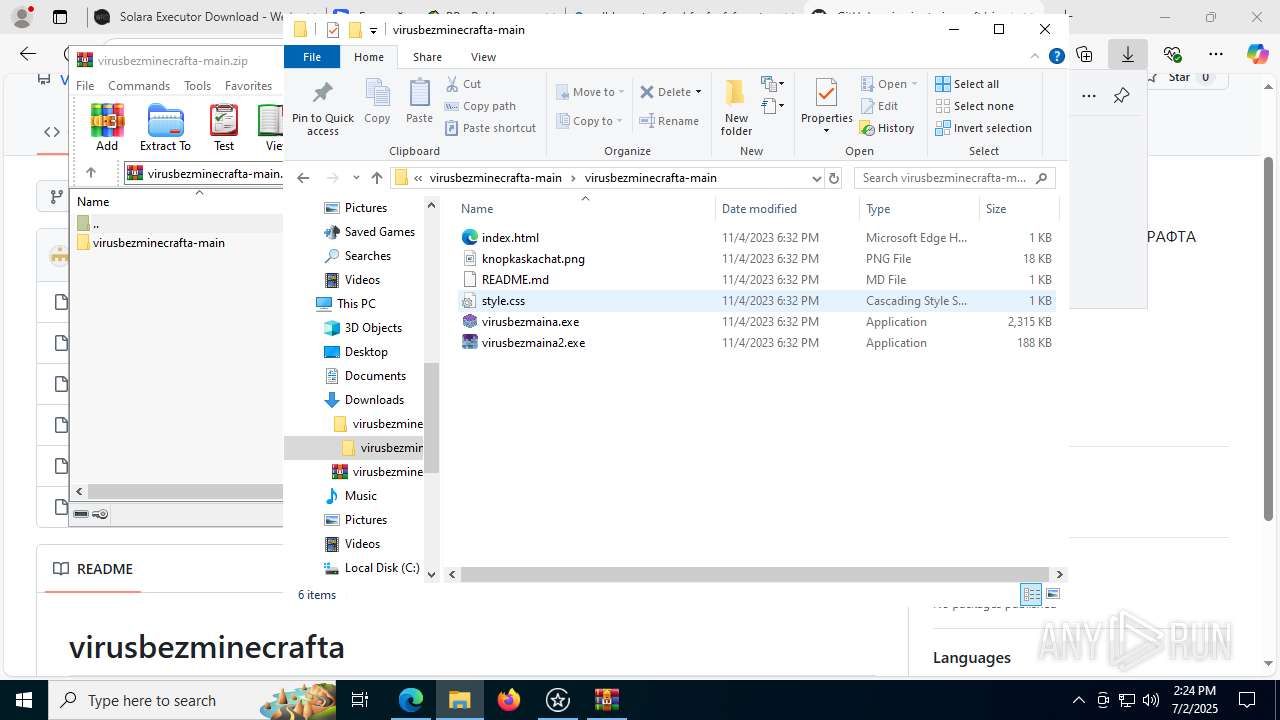Viewport: 1280px width, 720px height.
Task: Click the Explorer back navigation arrow
Action: pyautogui.click(x=304, y=178)
